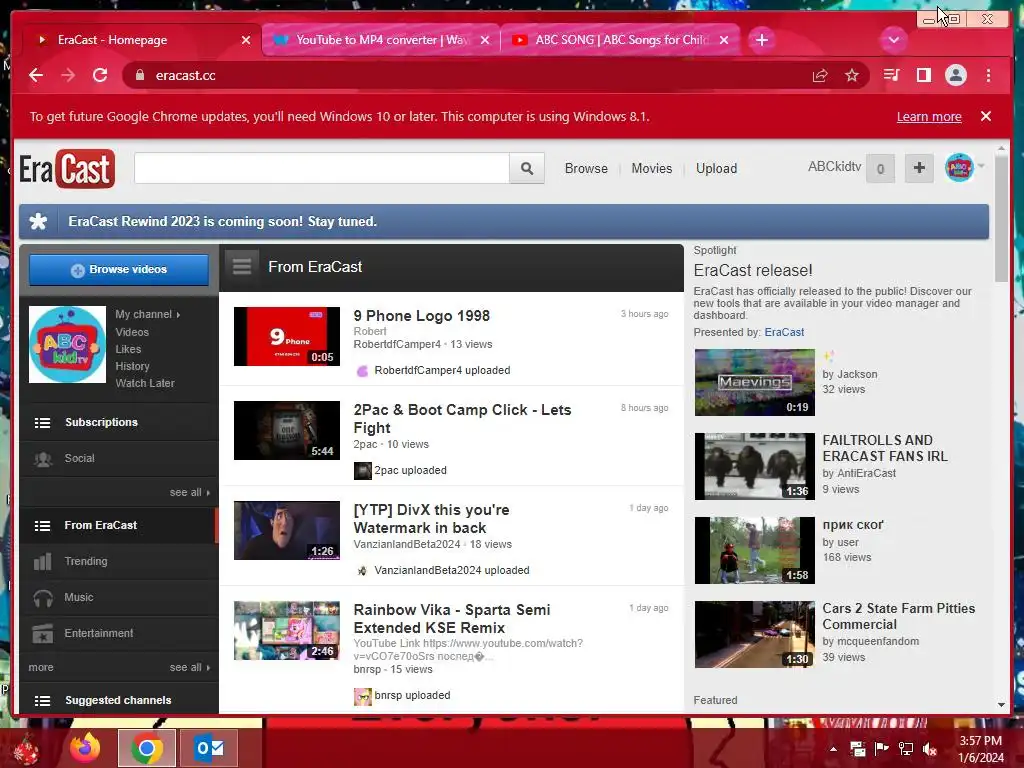Switch to ABC SONG YouTube tab
The height and width of the screenshot is (768, 1024).
tap(620, 40)
